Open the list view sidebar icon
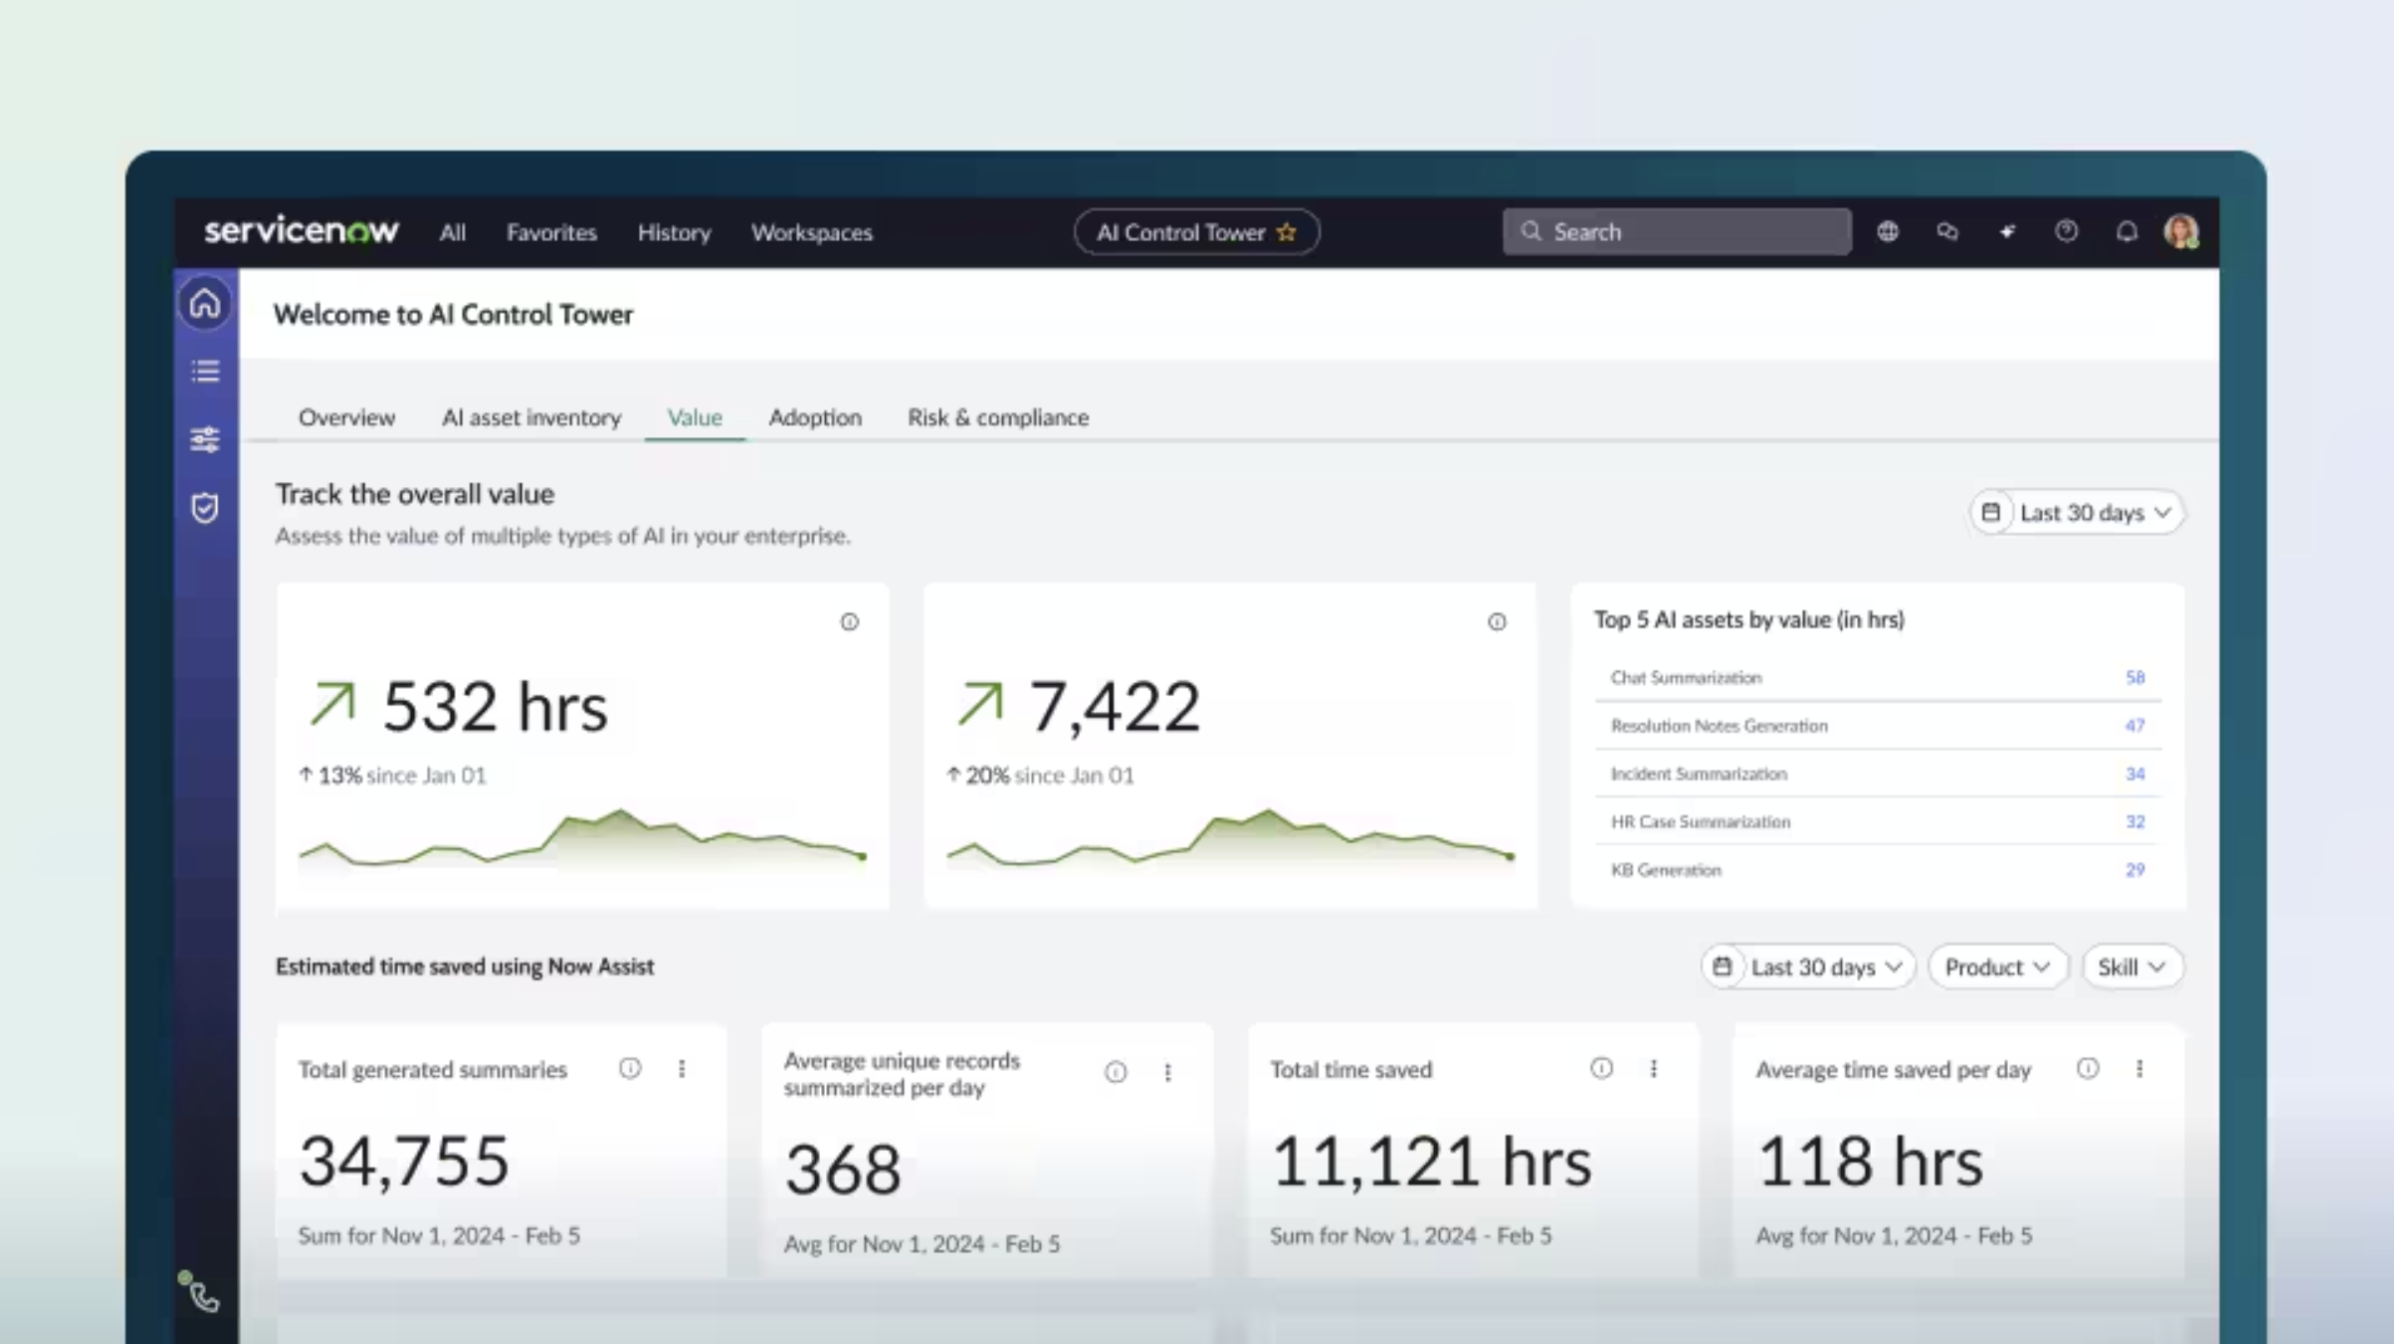The height and width of the screenshot is (1344, 2394). pos(205,371)
